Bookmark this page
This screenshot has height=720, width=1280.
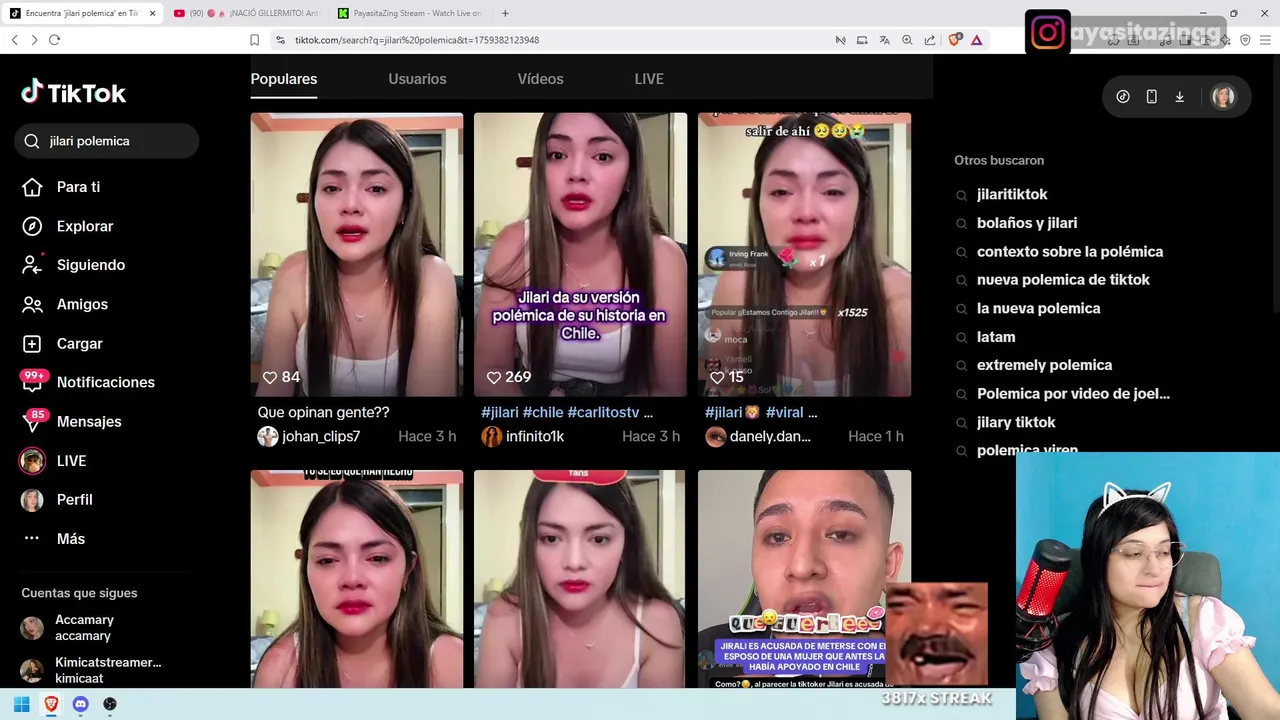[x=254, y=40]
